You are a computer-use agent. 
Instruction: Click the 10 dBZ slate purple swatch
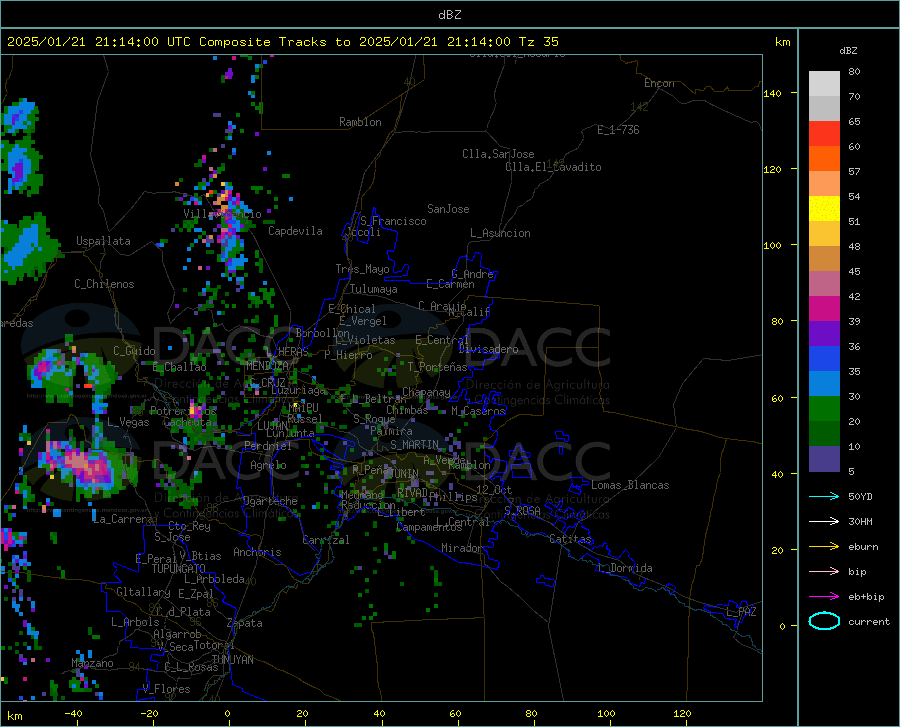coord(824,459)
